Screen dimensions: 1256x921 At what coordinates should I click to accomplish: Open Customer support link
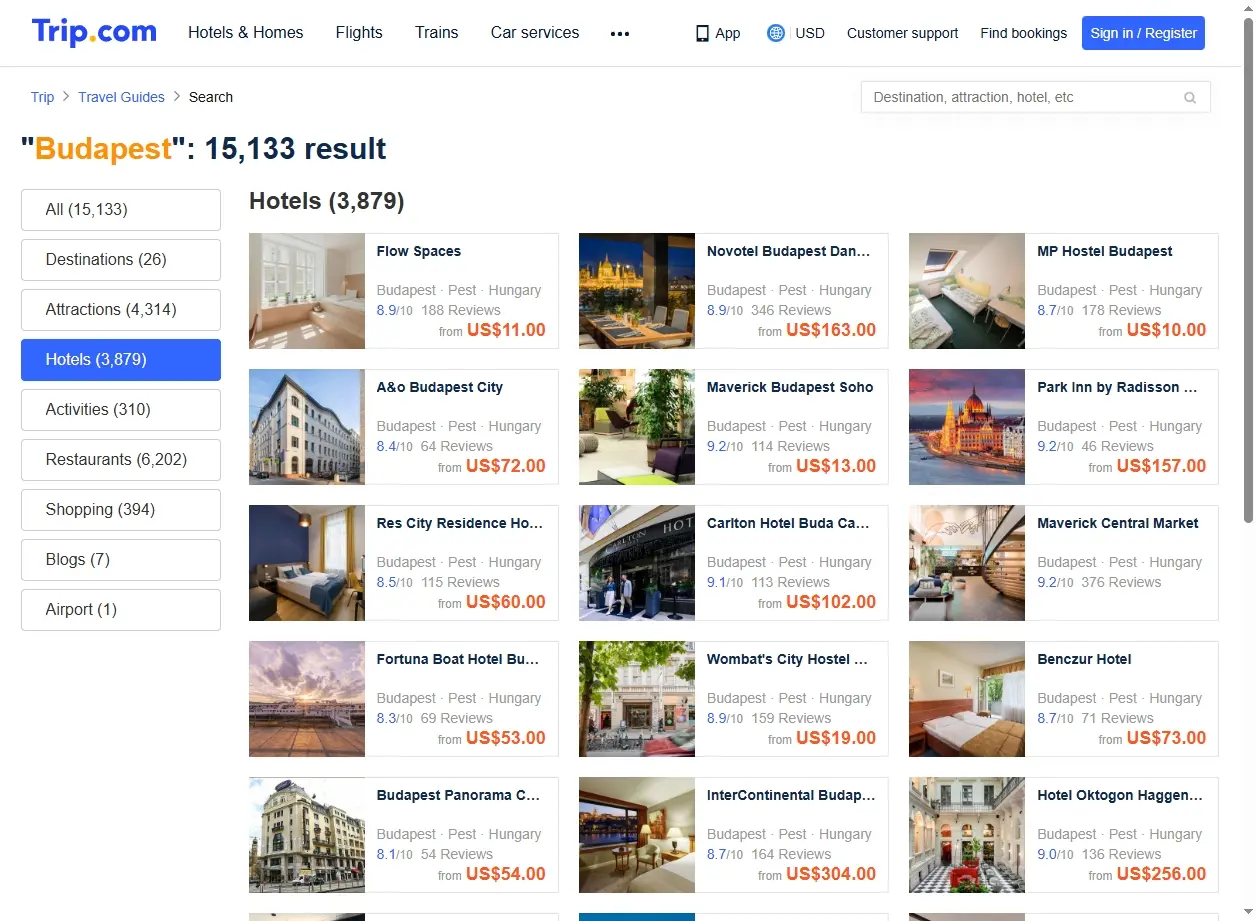click(902, 33)
